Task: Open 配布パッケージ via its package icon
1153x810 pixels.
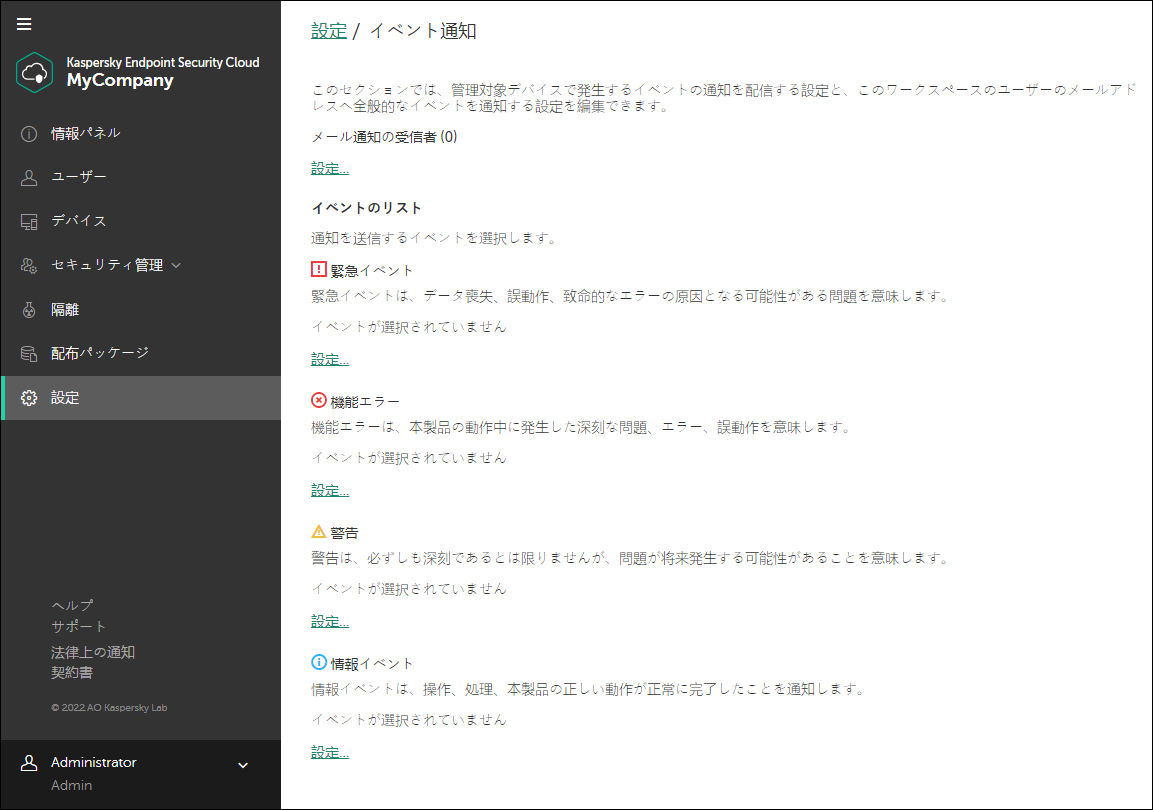Action: click(29, 352)
